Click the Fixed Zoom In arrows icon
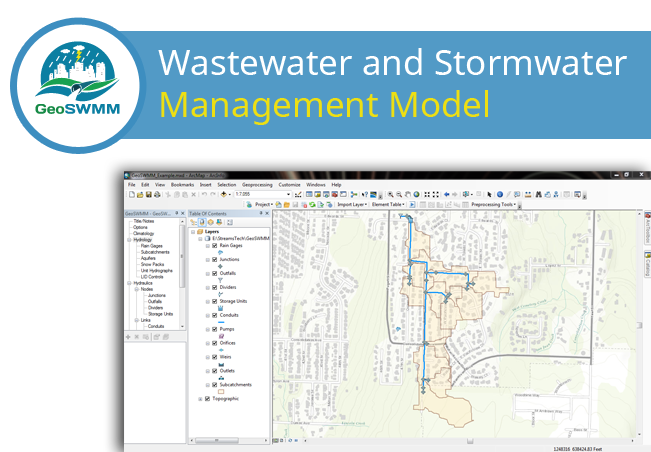651x452 pixels. (x=427, y=194)
